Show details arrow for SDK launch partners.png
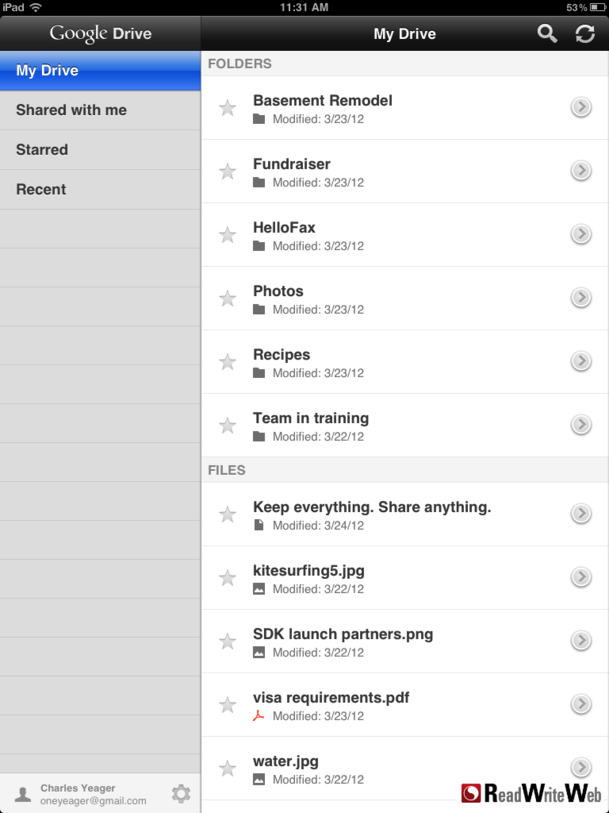 coord(581,641)
